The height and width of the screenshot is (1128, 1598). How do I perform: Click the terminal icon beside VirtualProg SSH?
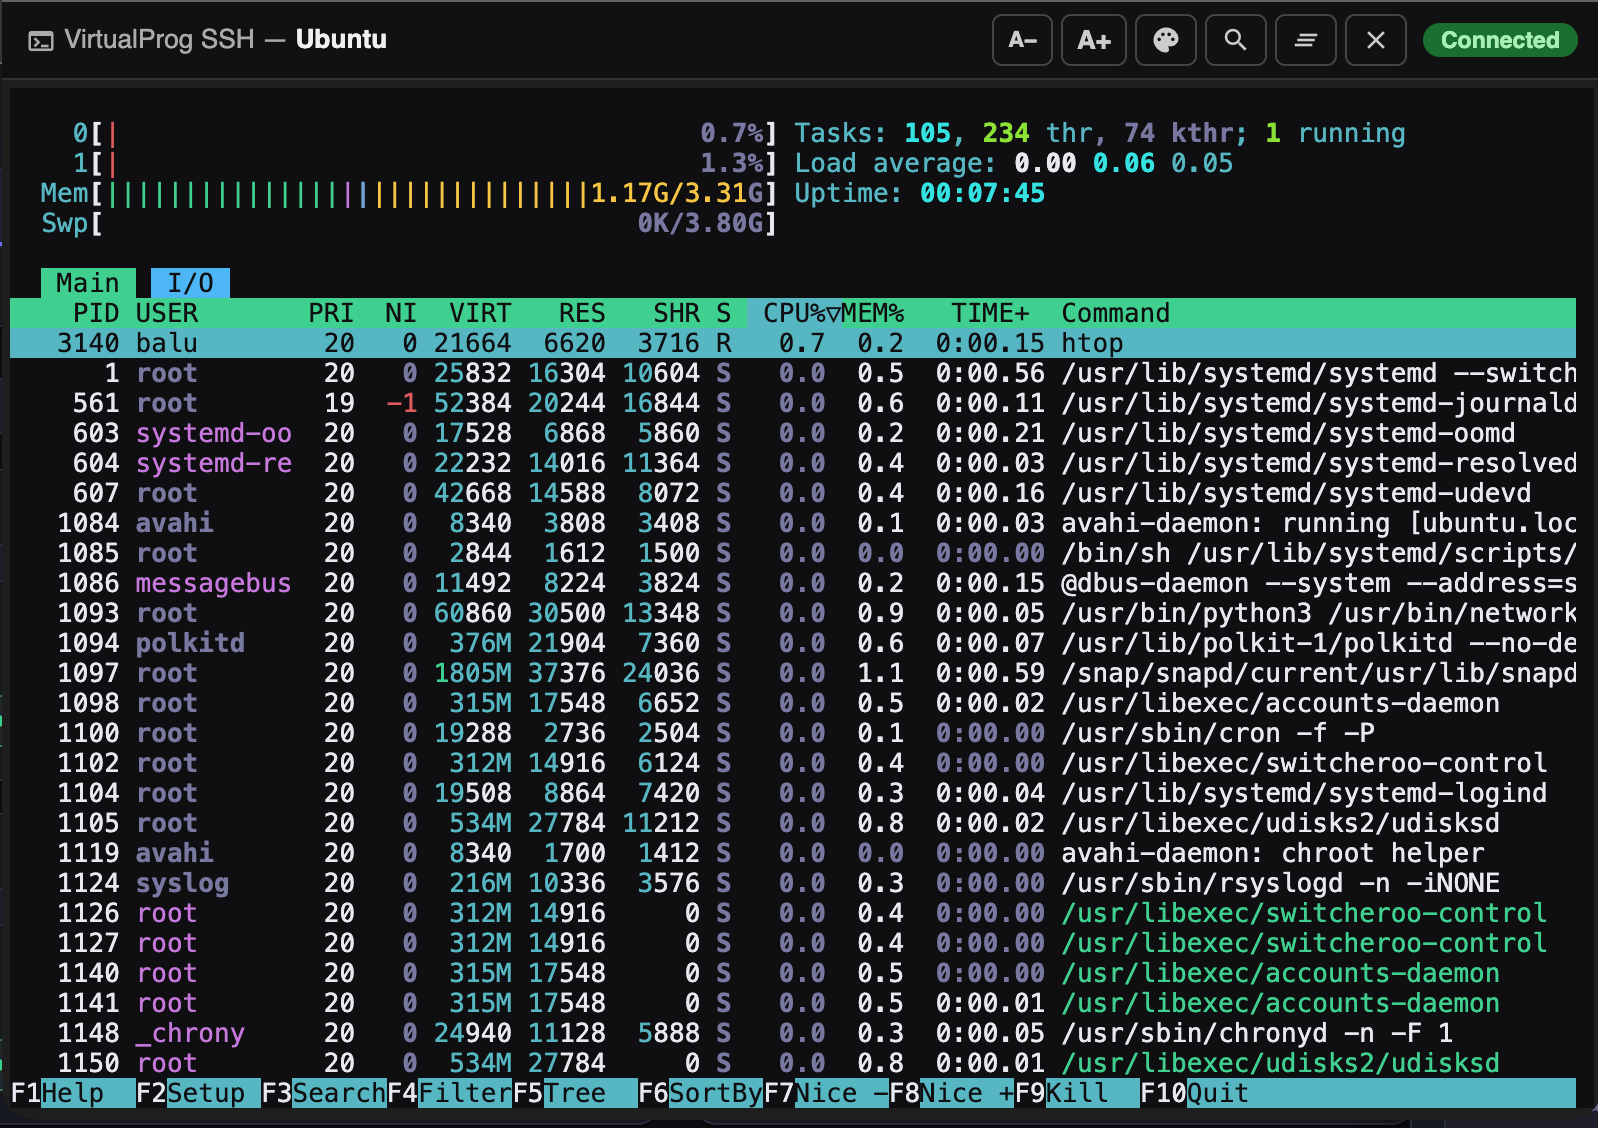(41, 41)
